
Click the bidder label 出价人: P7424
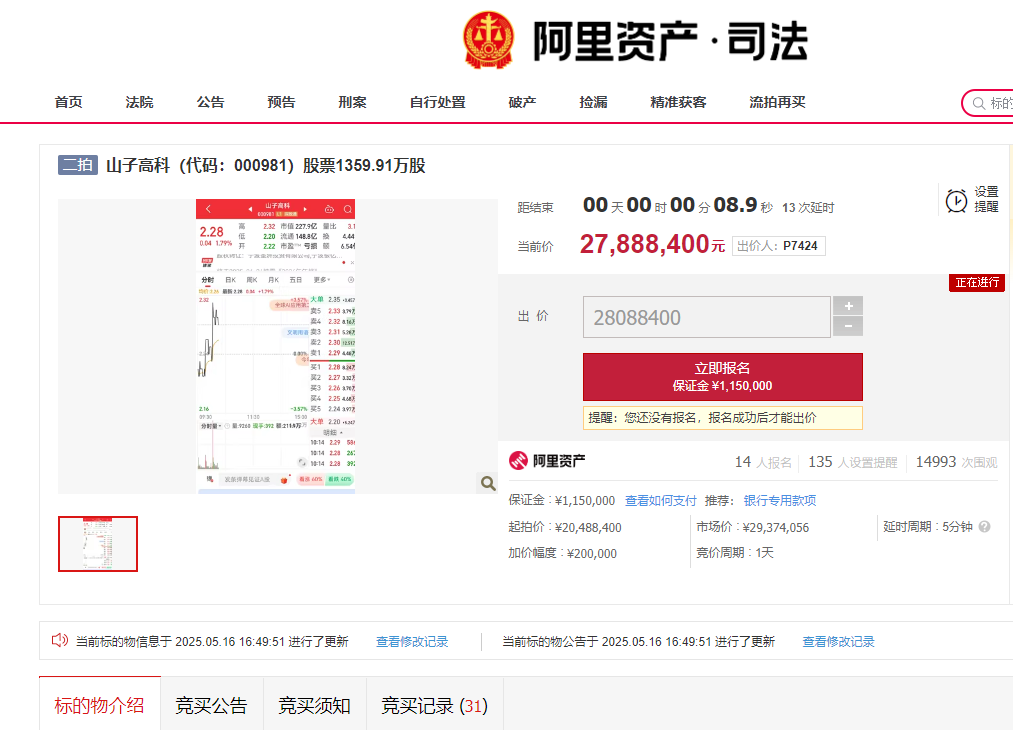(x=778, y=246)
